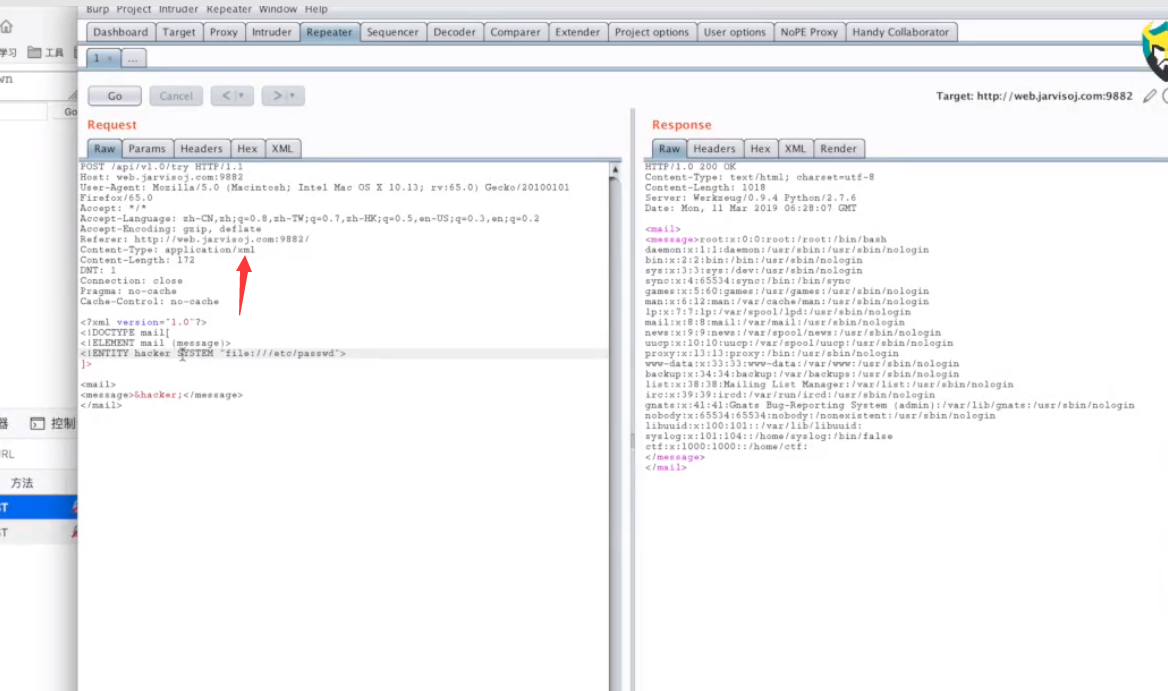The image size is (1168, 691).
Task: Select Repeater request tab 1
Action: (x=97, y=58)
